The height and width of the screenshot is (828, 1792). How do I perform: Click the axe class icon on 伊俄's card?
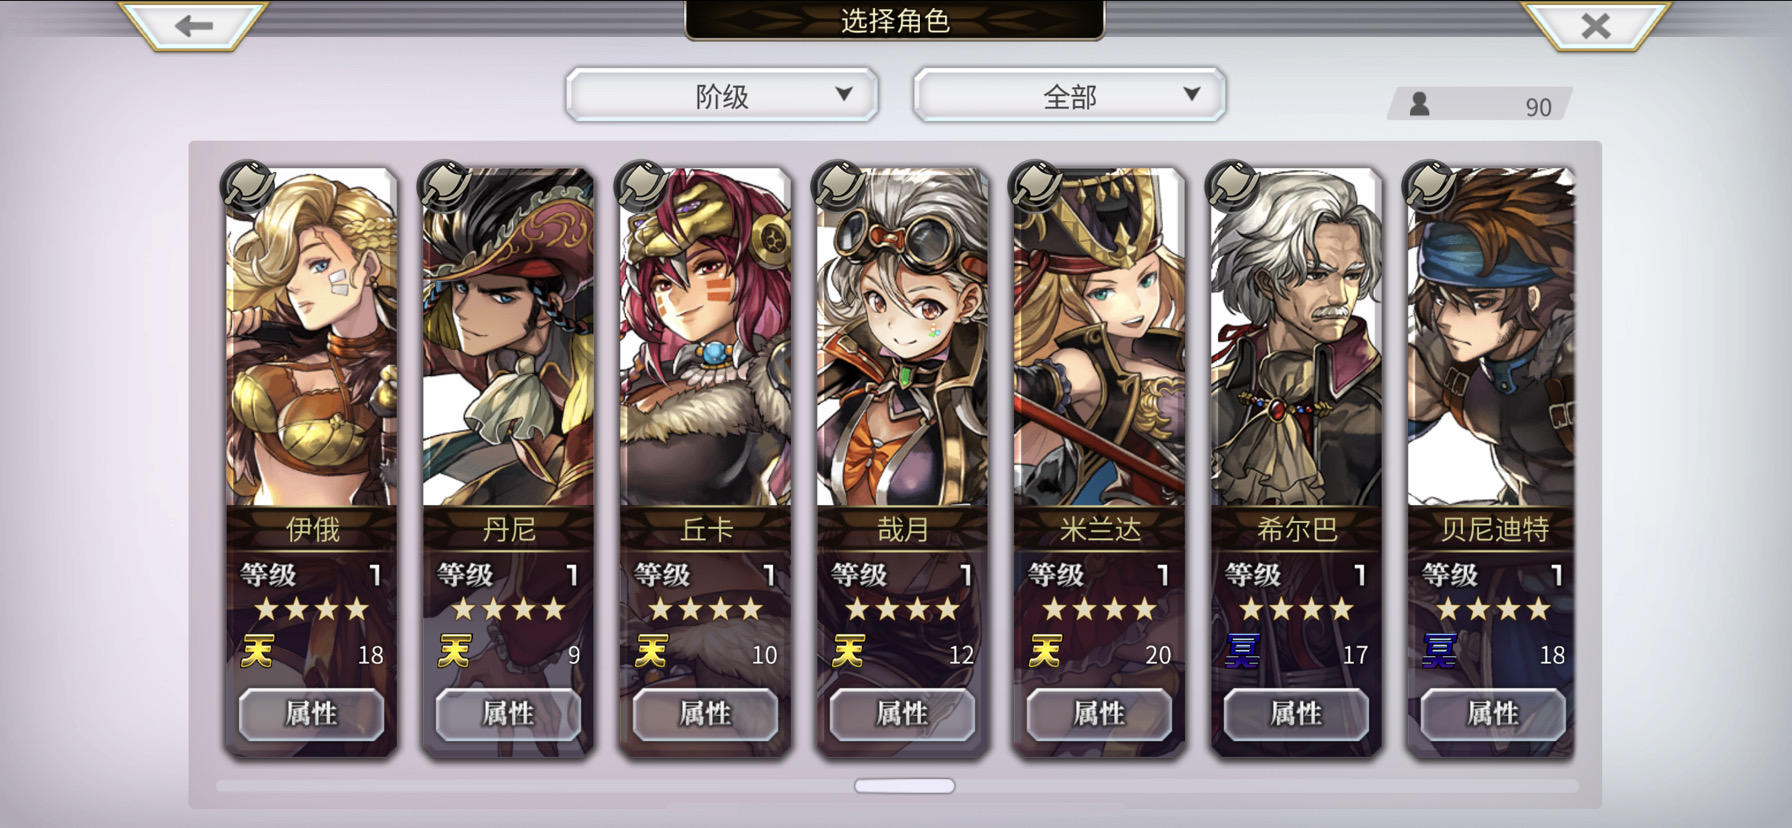(x=247, y=185)
